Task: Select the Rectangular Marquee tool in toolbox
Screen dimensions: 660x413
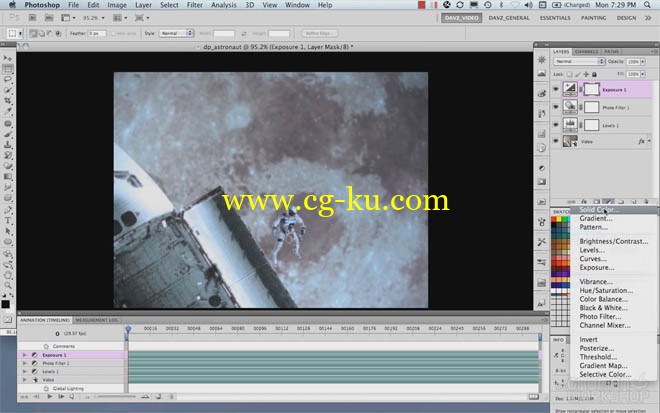Action: pyautogui.click(x=8, y=69)
